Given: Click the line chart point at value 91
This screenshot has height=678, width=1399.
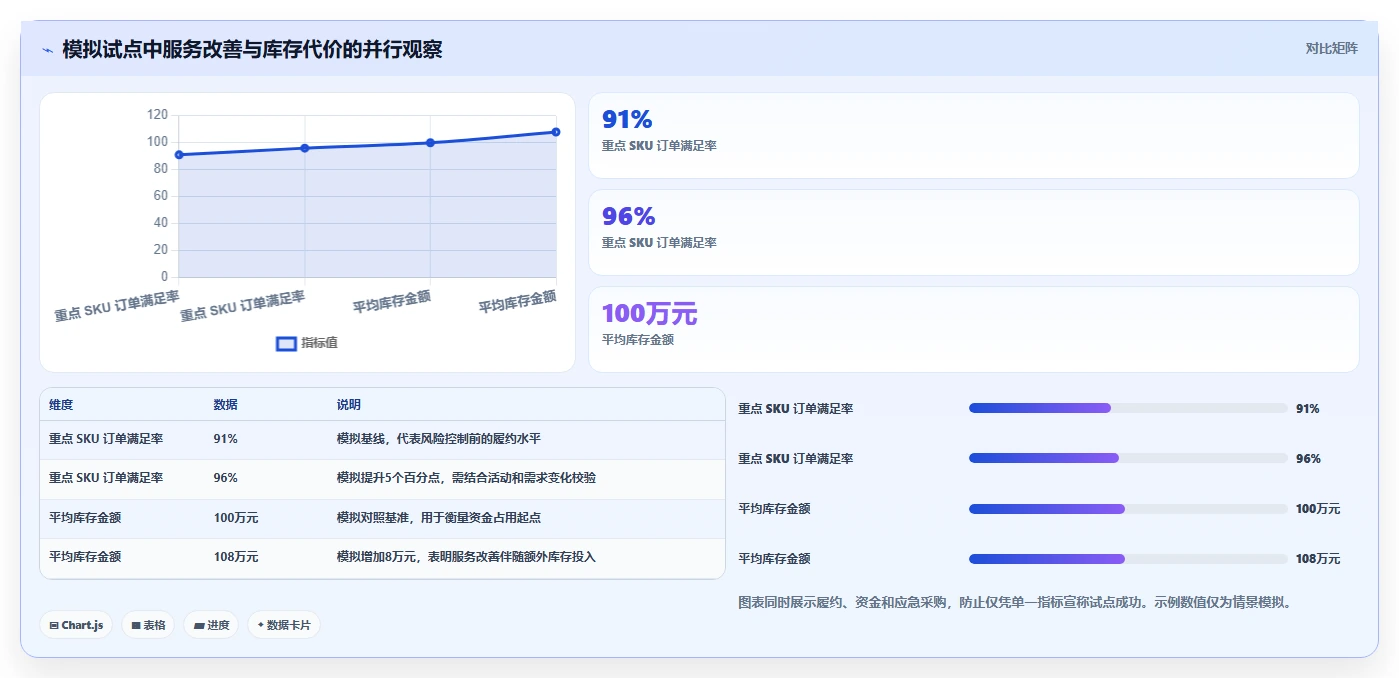Looking at the screenshot, I should click(x=179, y=155).
